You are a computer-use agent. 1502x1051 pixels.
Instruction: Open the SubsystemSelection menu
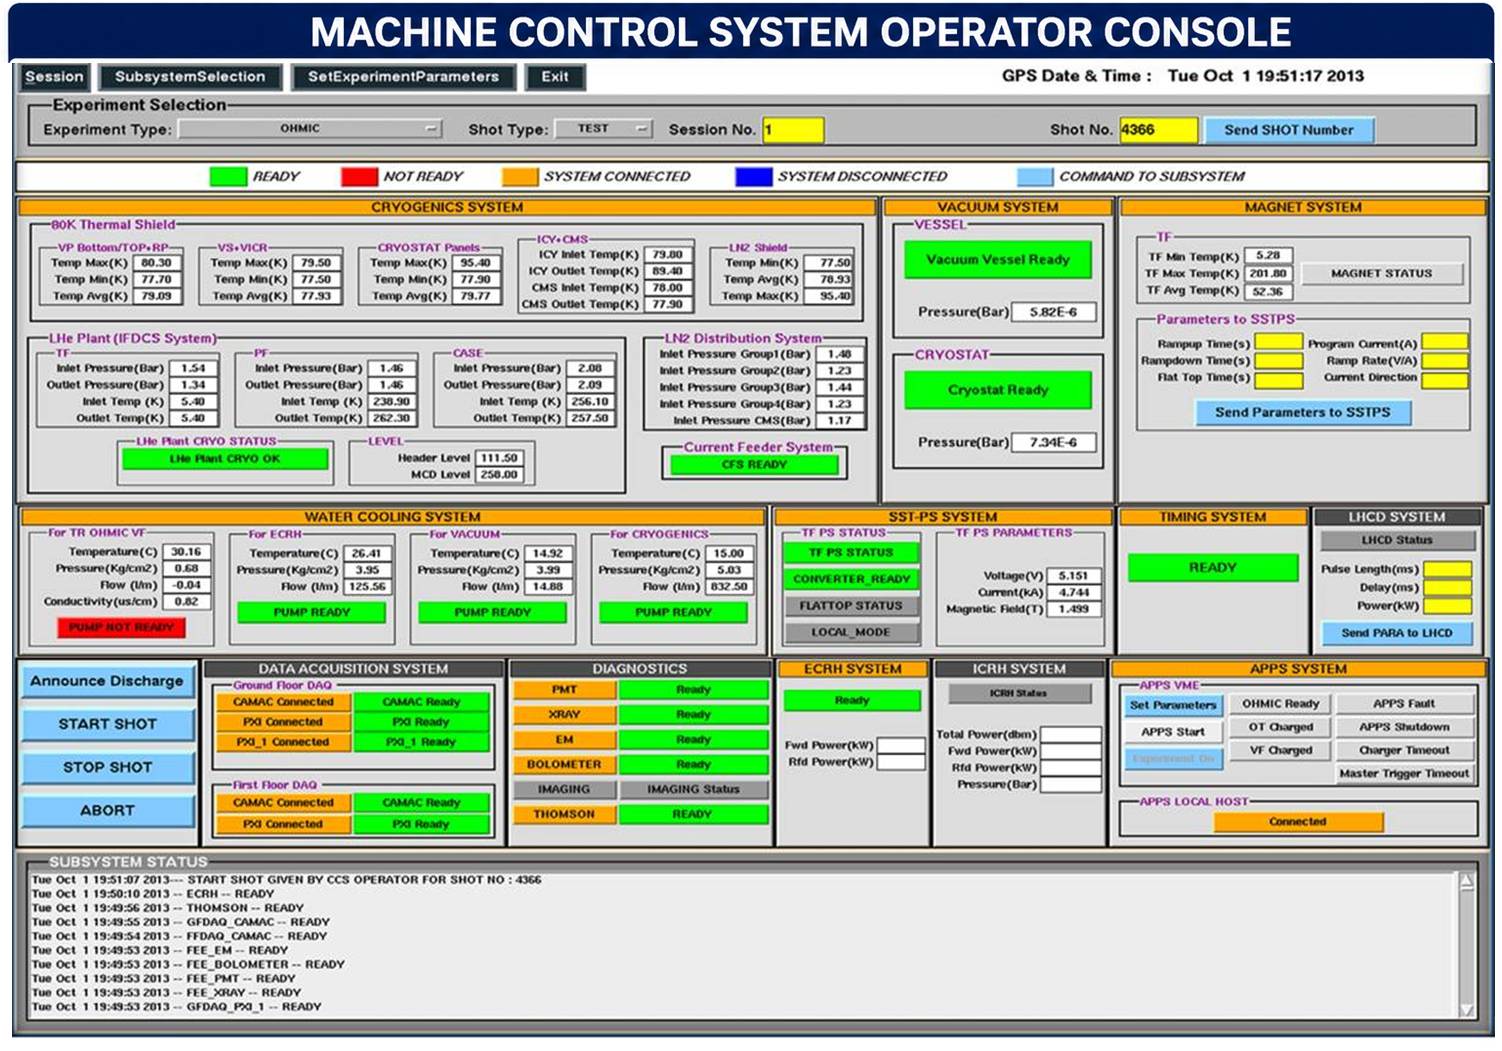(189, 77)
